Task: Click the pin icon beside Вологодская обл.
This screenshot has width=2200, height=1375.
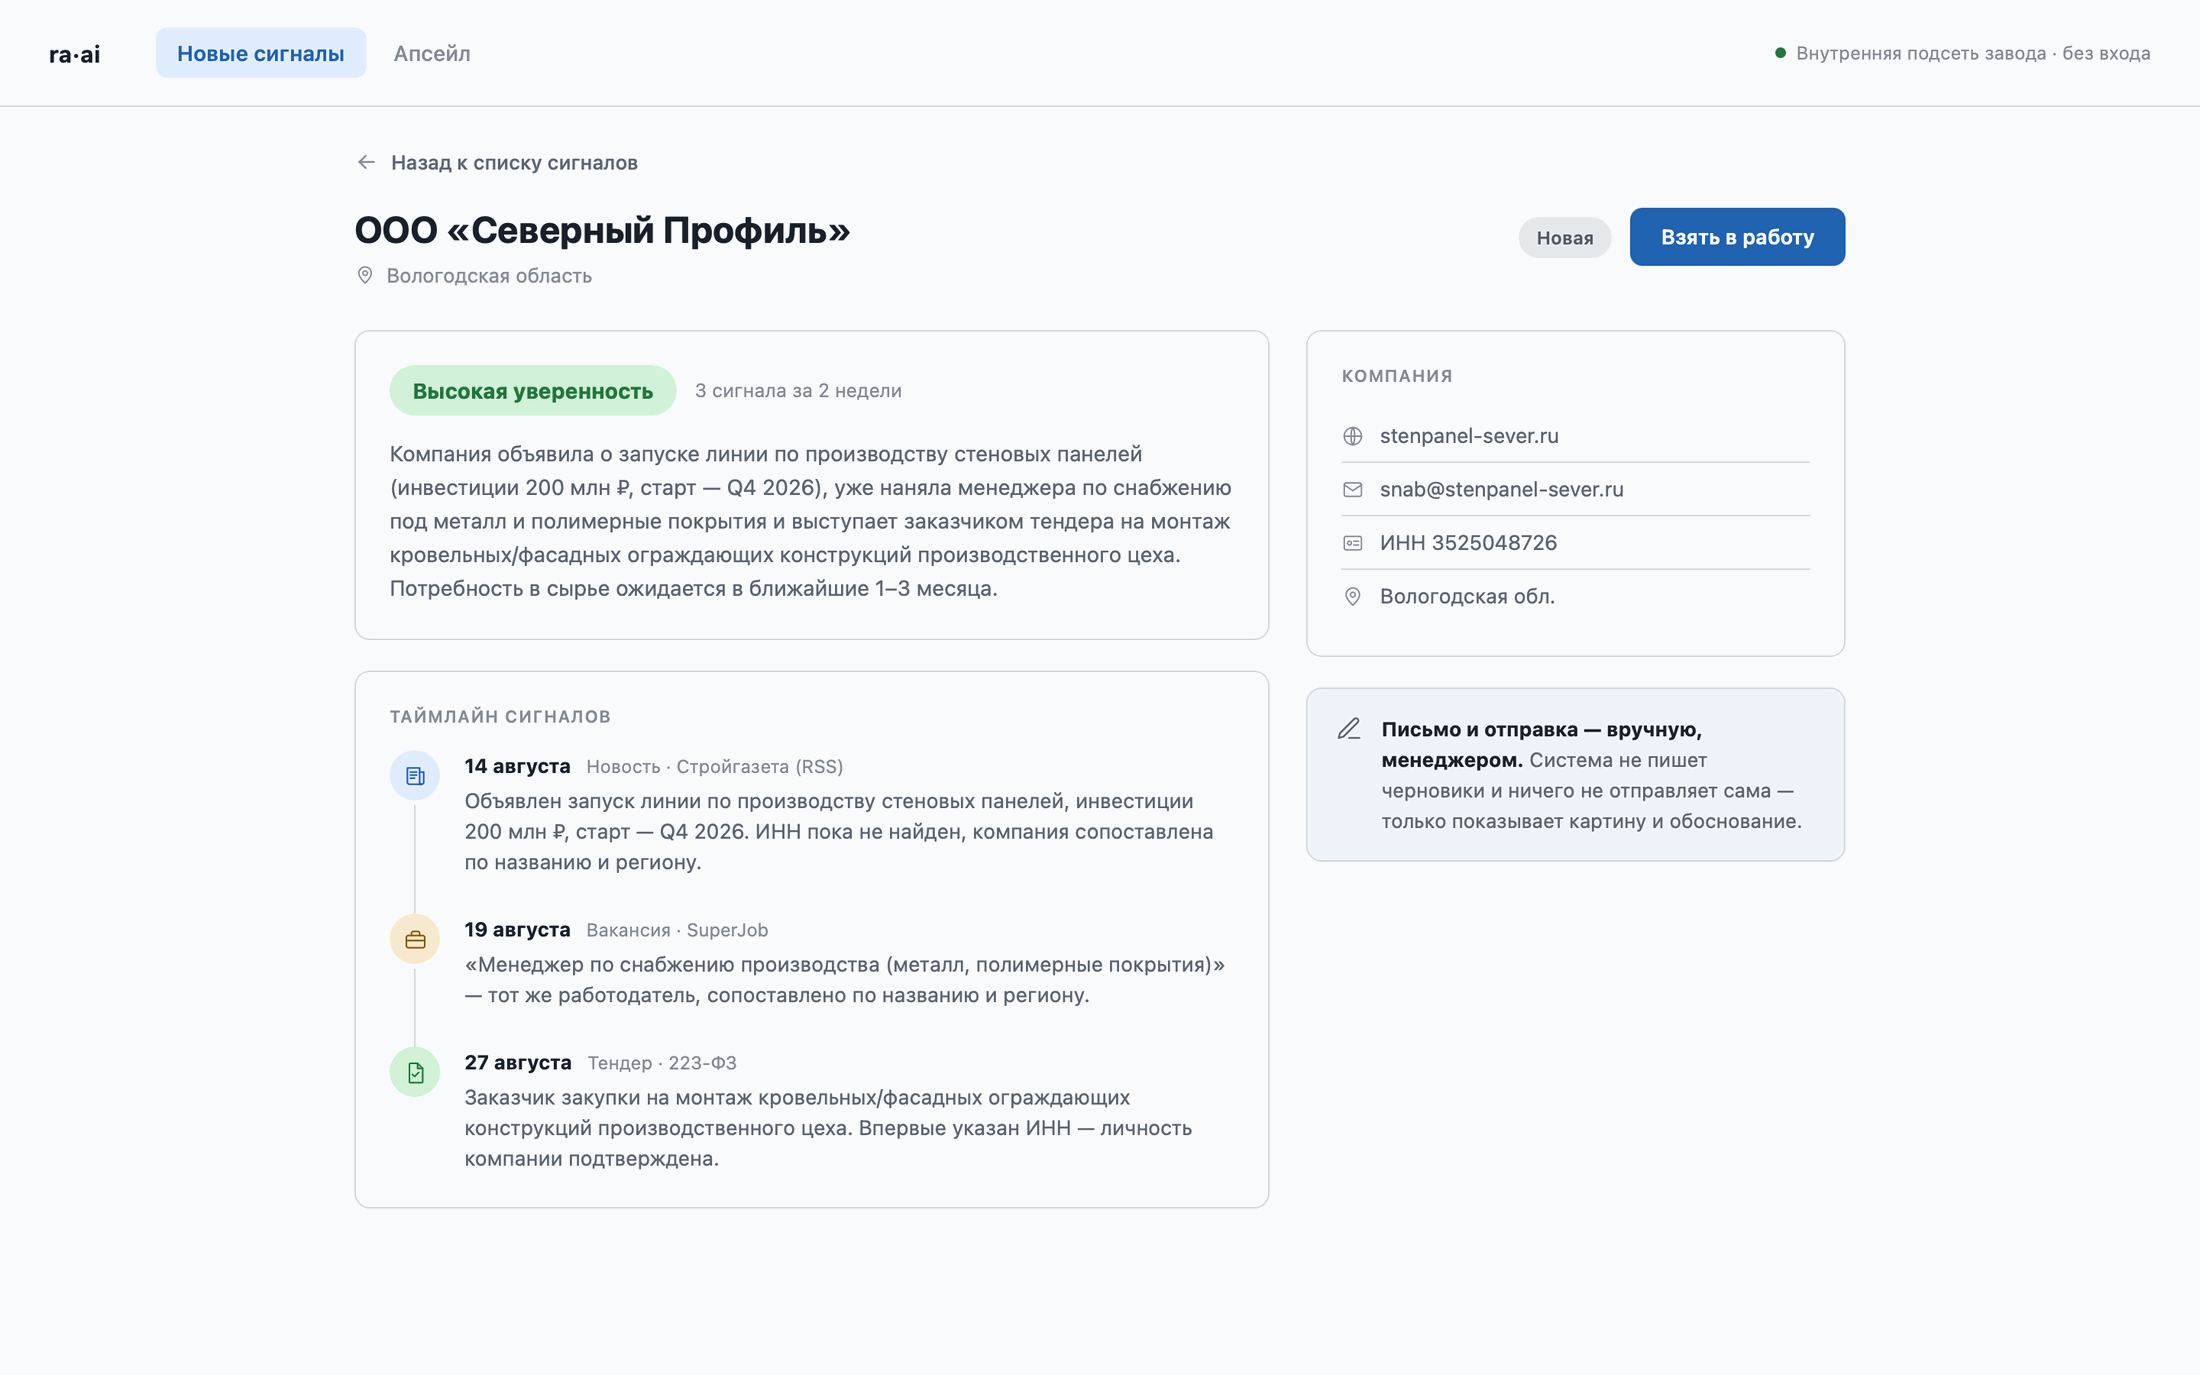Action: point(1352,596)
